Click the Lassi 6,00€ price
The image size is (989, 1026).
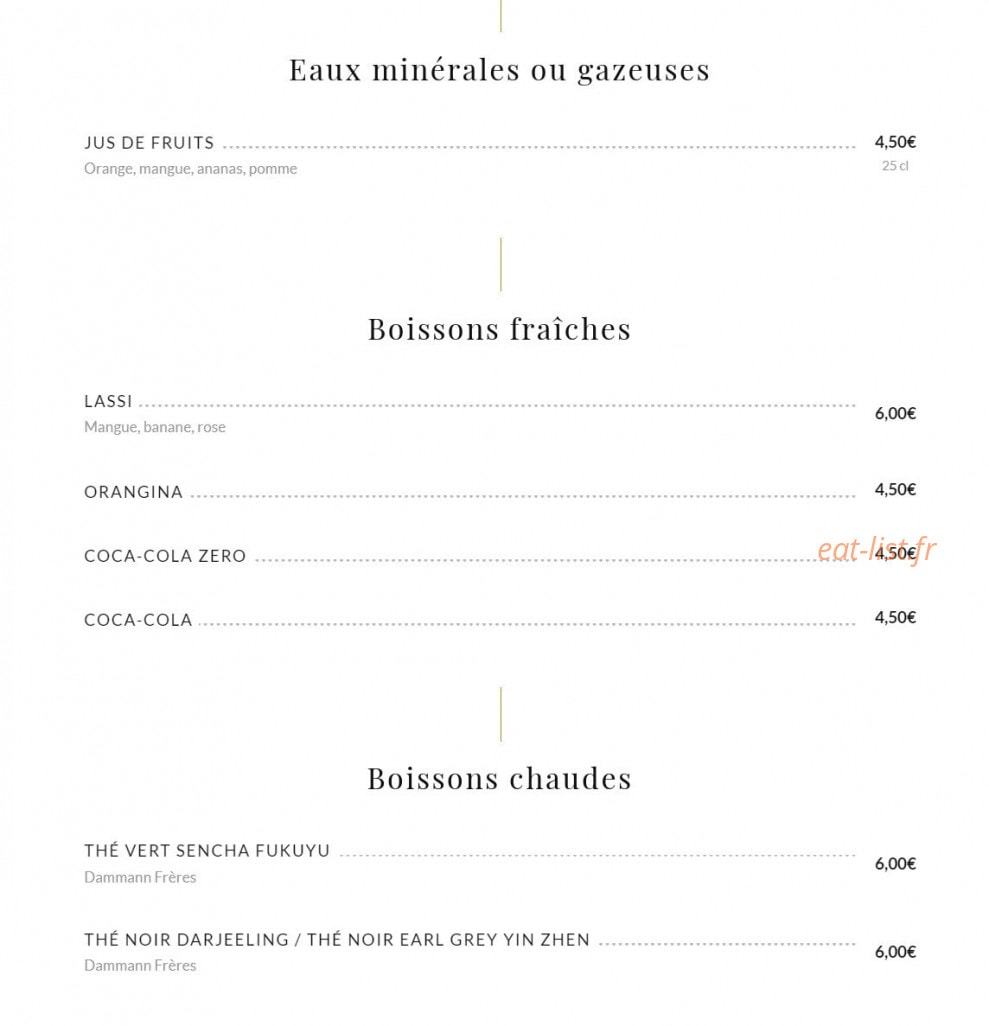click(895, 414)
